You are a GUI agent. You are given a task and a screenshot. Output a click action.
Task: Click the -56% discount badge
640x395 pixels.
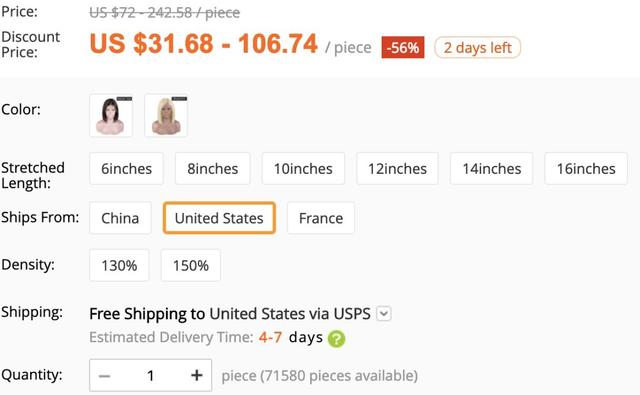(403, 47)
